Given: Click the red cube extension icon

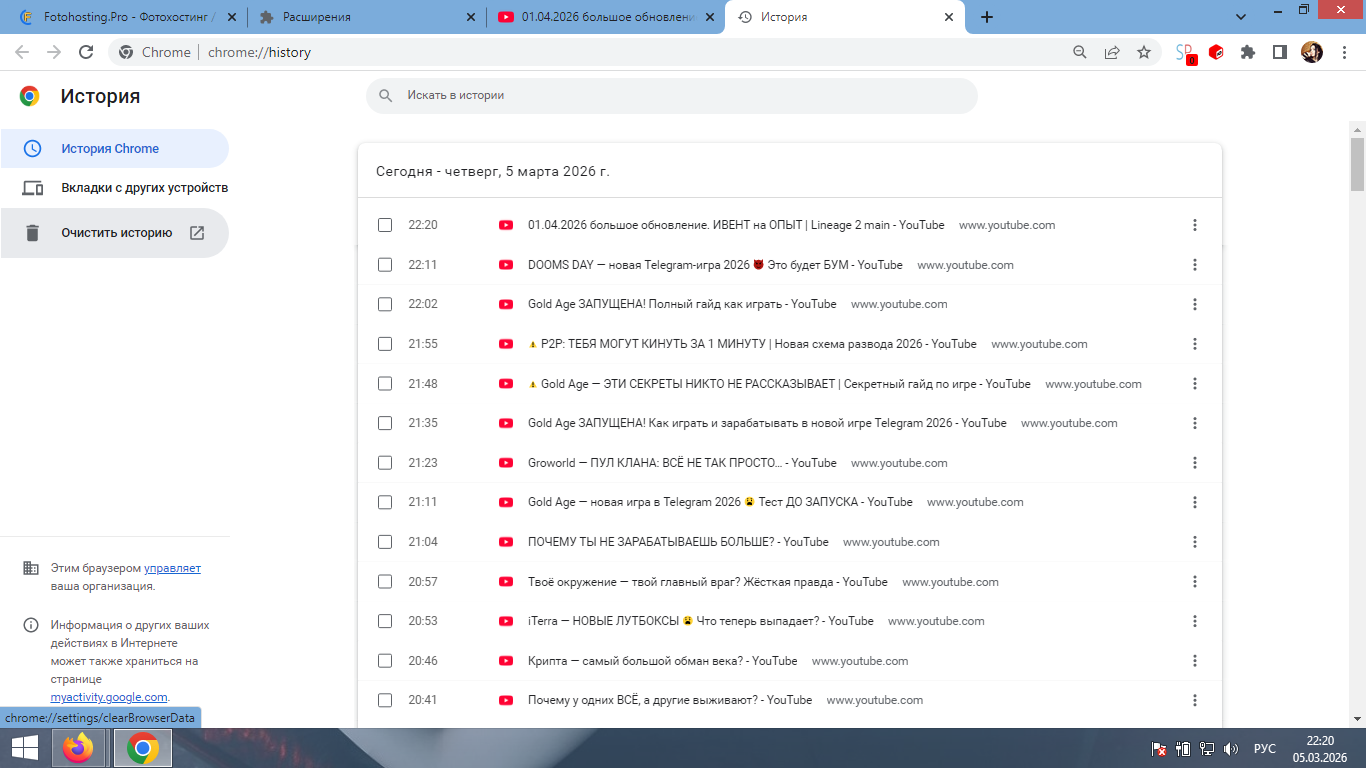Looking at the screenshot, I should (x=1216, y=52).
